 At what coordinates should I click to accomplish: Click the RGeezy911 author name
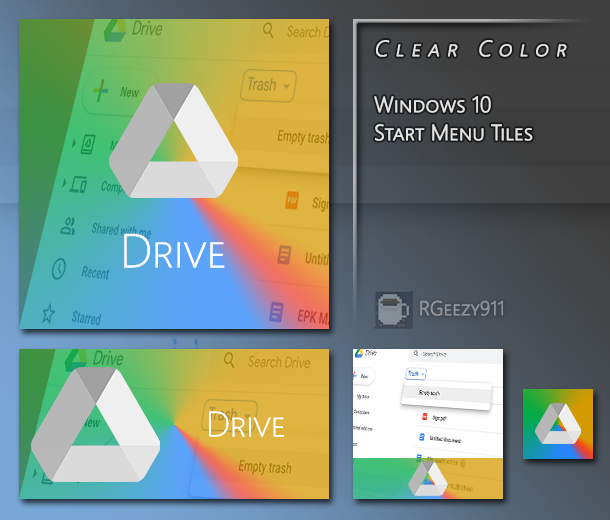pyautogui.click(x=461, y=309)
